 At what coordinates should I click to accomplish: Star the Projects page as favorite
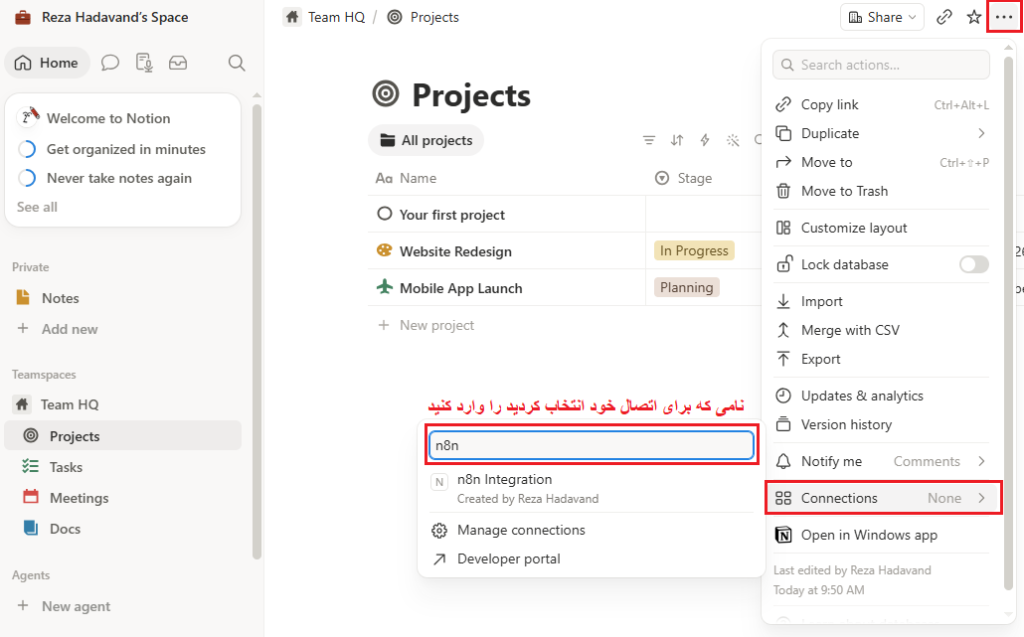pyautogui.click(x=974, y=17)
